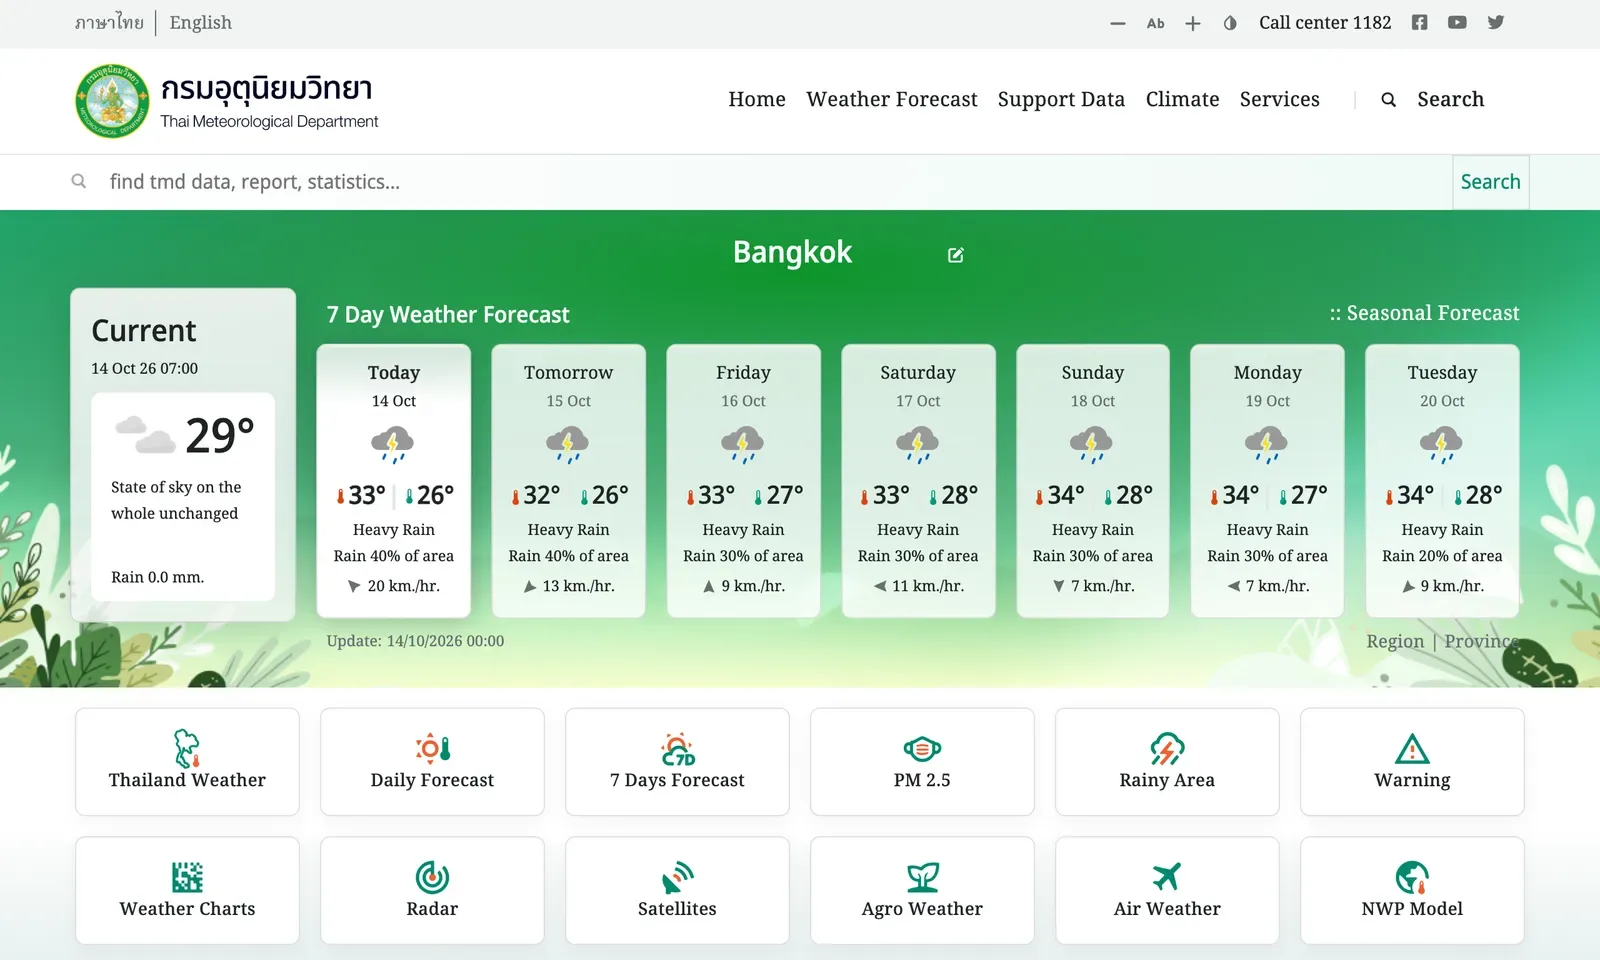
Task: Open the Weather Forecast menu
Action: point(892,99)
